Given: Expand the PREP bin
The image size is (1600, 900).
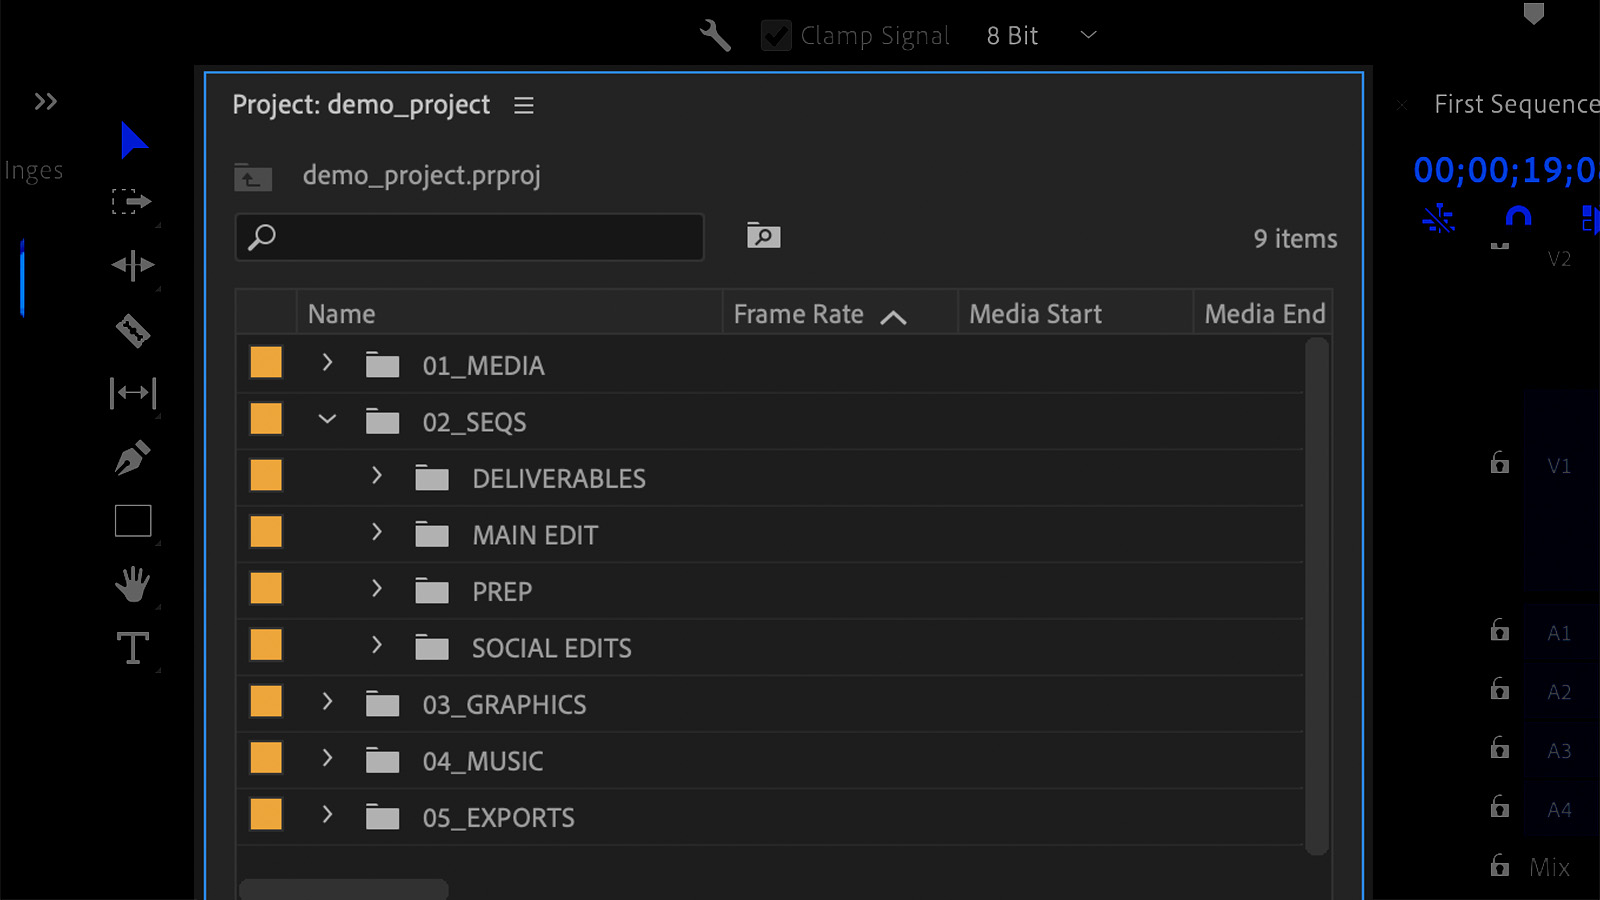Looking at the screenshot, I should click(x=377, y=589).
